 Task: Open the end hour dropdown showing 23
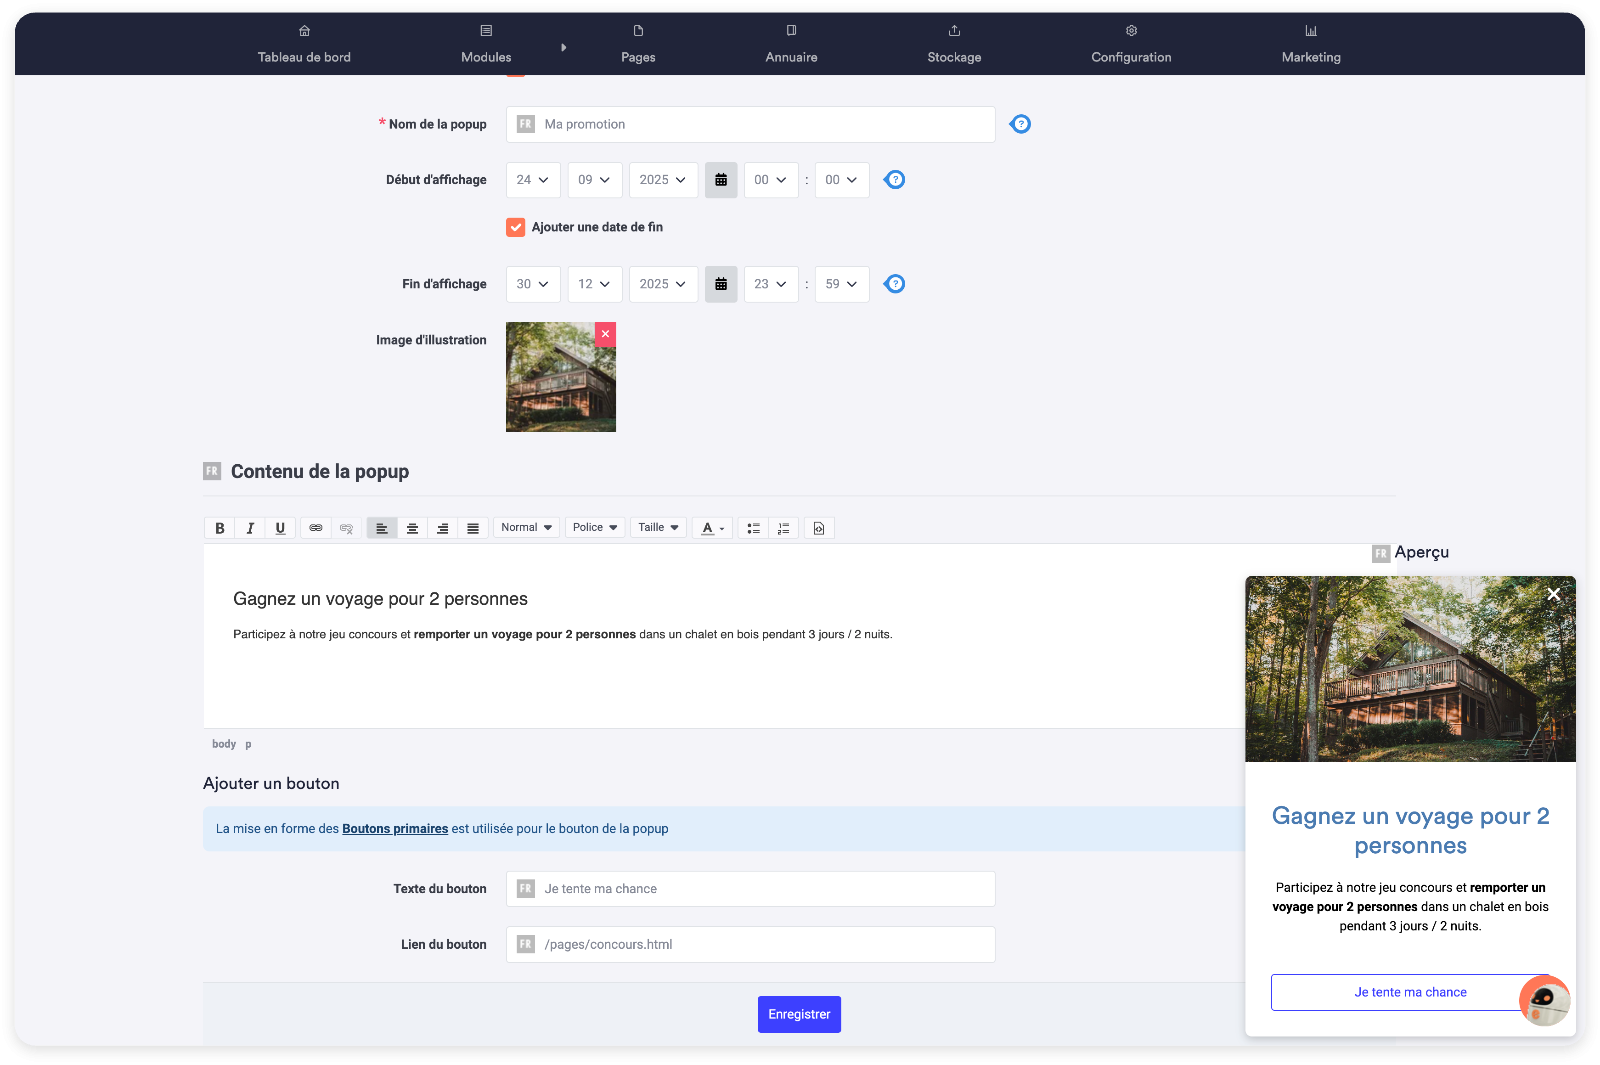click(771, 284)
